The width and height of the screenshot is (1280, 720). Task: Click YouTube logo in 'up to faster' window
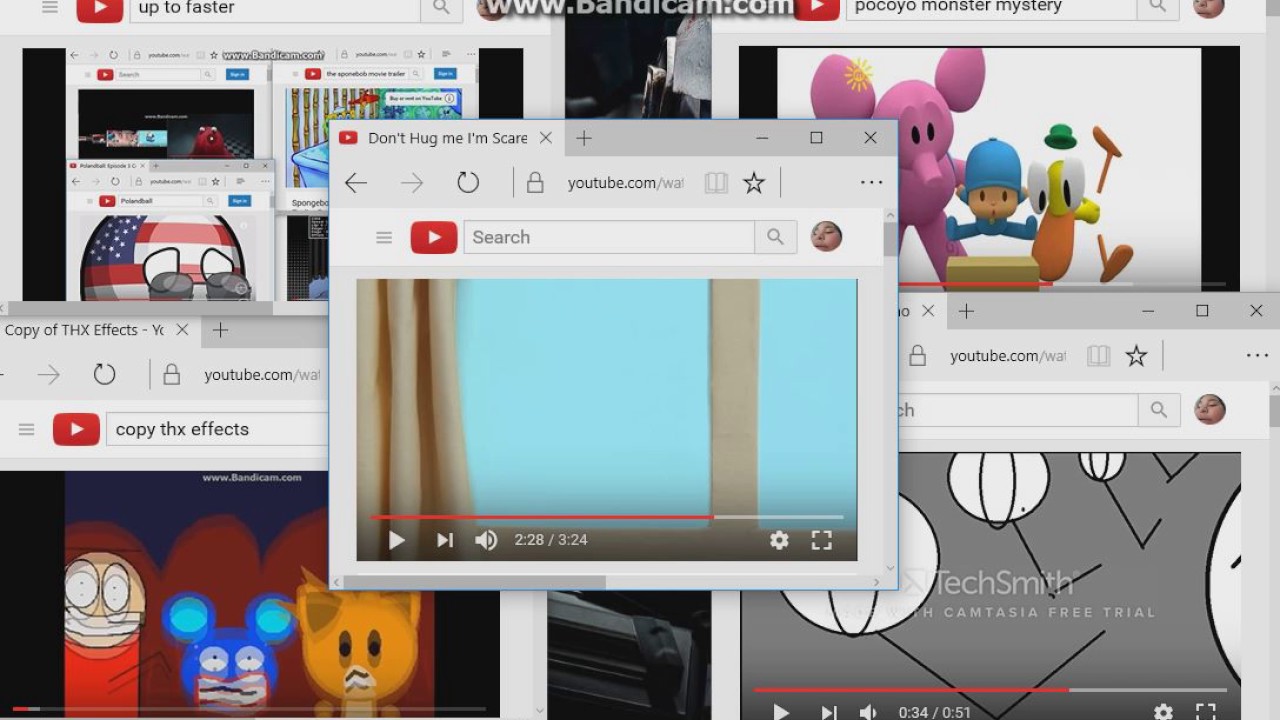99,8
